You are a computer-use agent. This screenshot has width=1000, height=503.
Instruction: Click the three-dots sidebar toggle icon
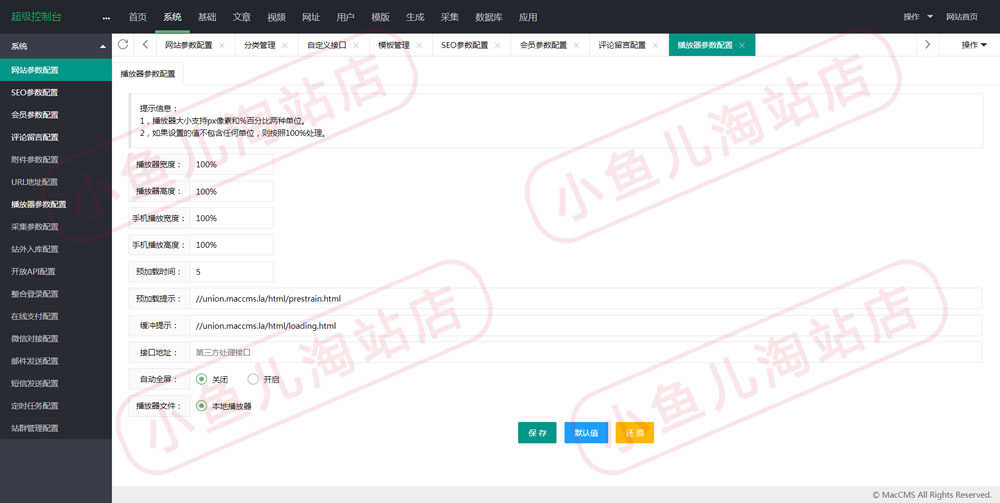click(106, 18)
